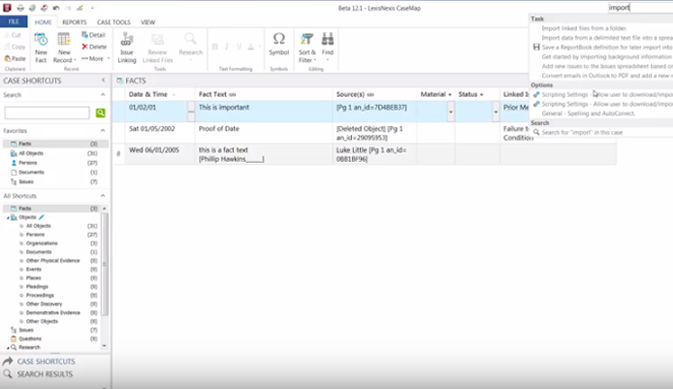
Task: Open the More dropdown in Record group
Action: [95, 58]
